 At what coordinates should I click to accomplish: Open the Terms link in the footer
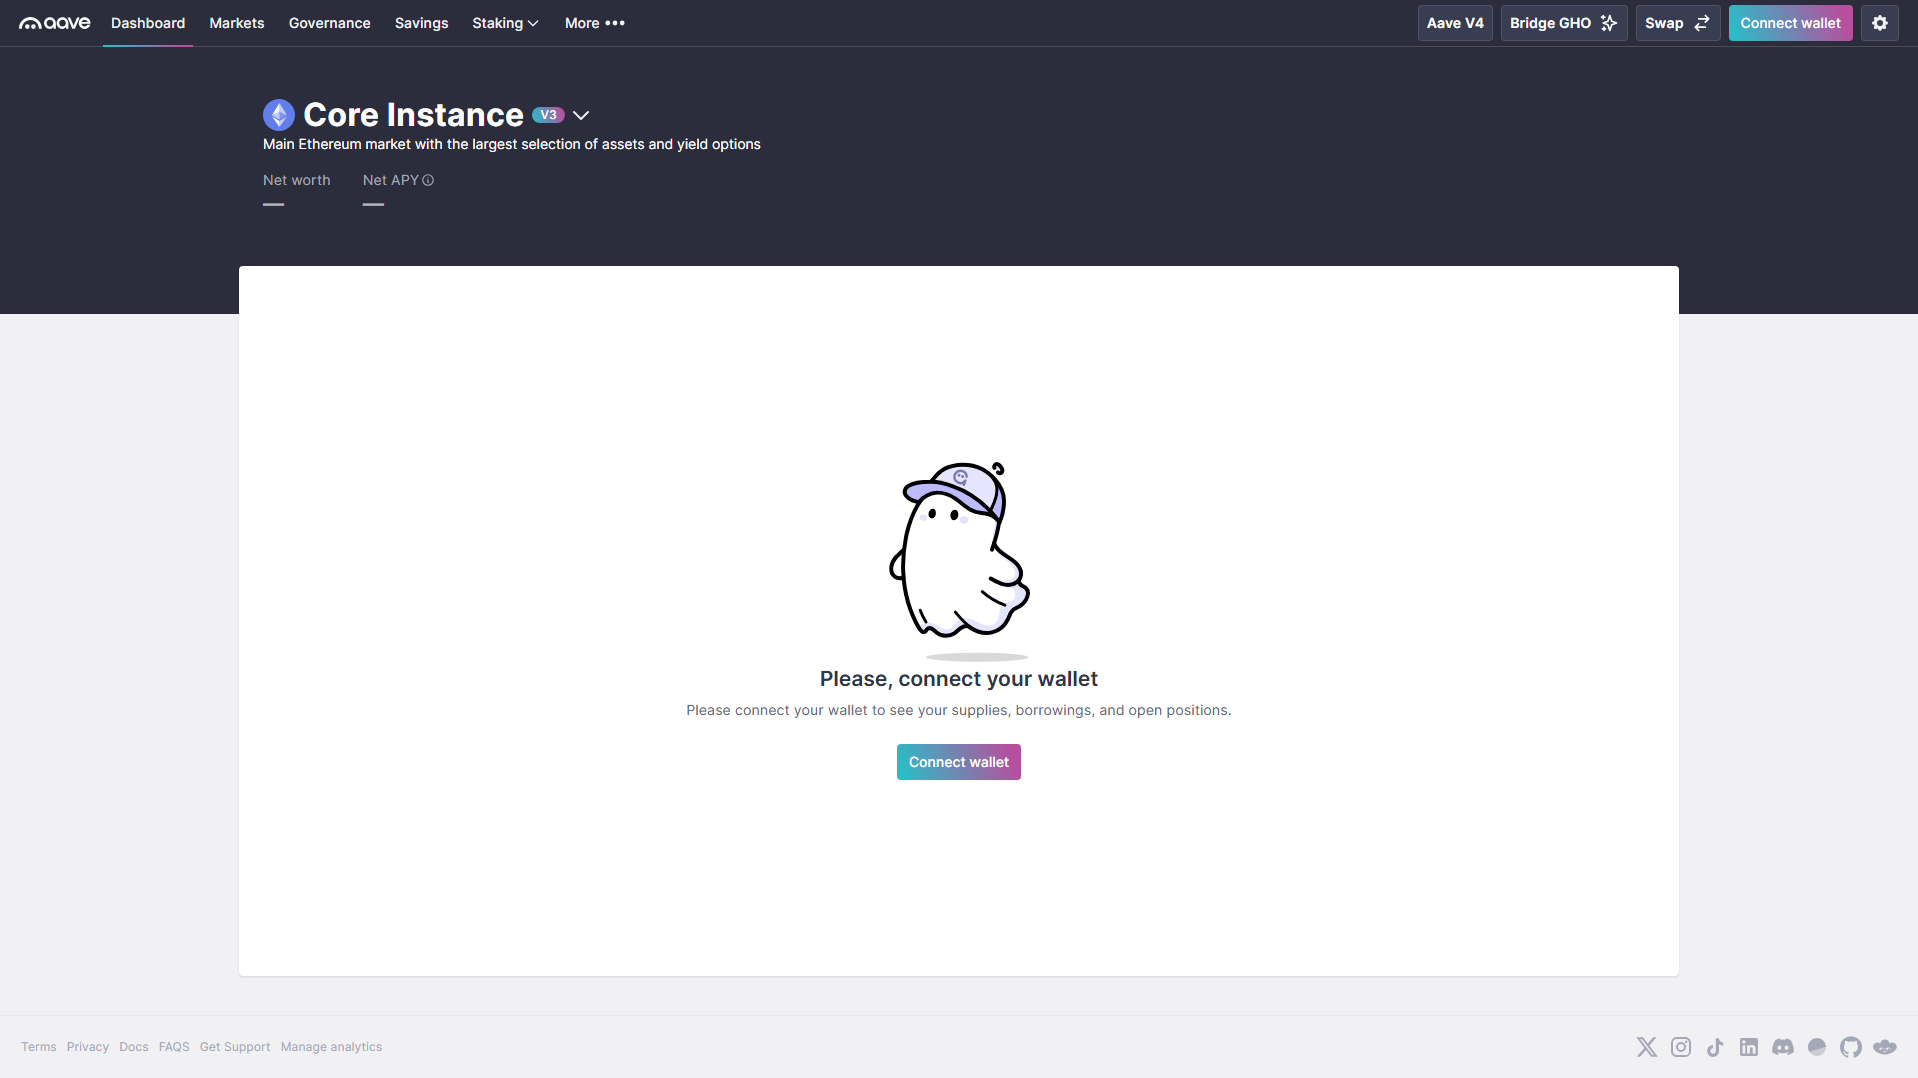[39, 1047]
